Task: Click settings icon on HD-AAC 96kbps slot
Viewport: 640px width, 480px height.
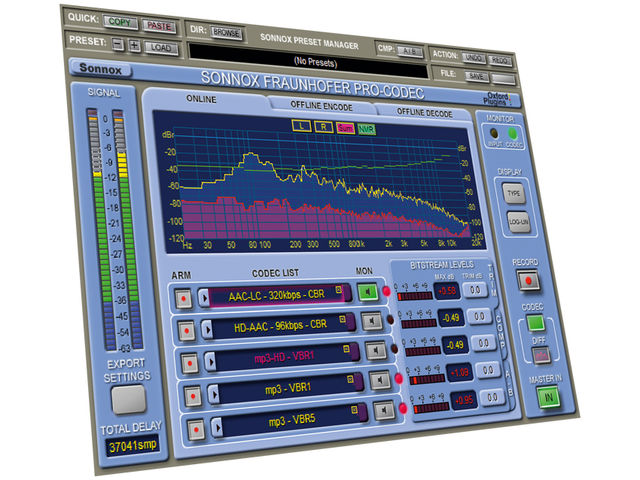Action: pyautogui.click(x=342, y=318)
